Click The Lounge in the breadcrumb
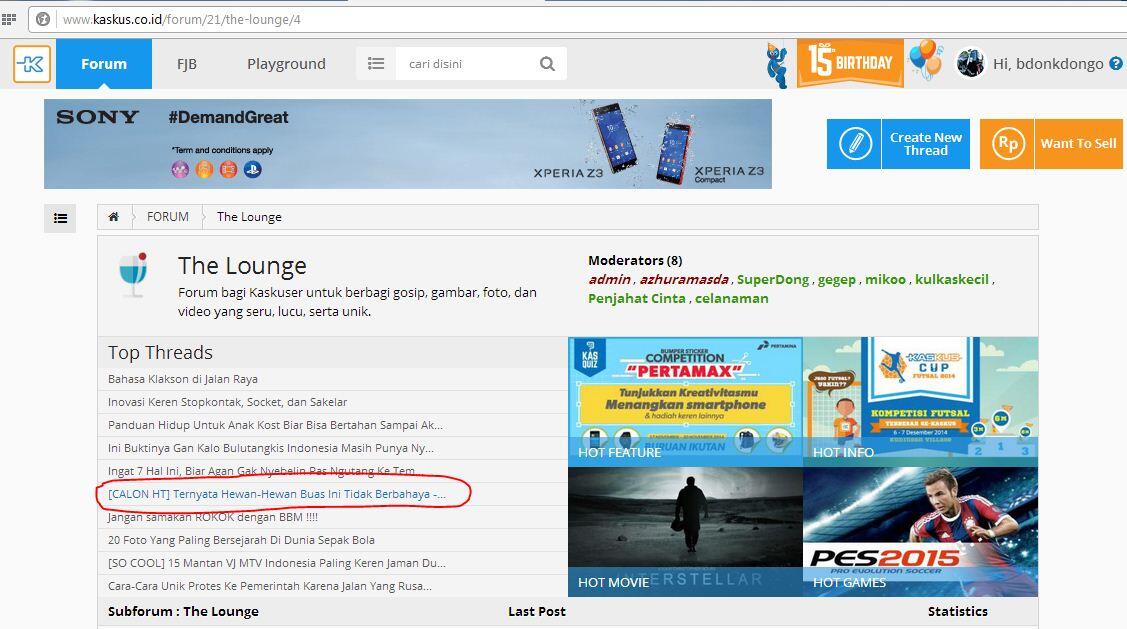 [x=249, y=216]
